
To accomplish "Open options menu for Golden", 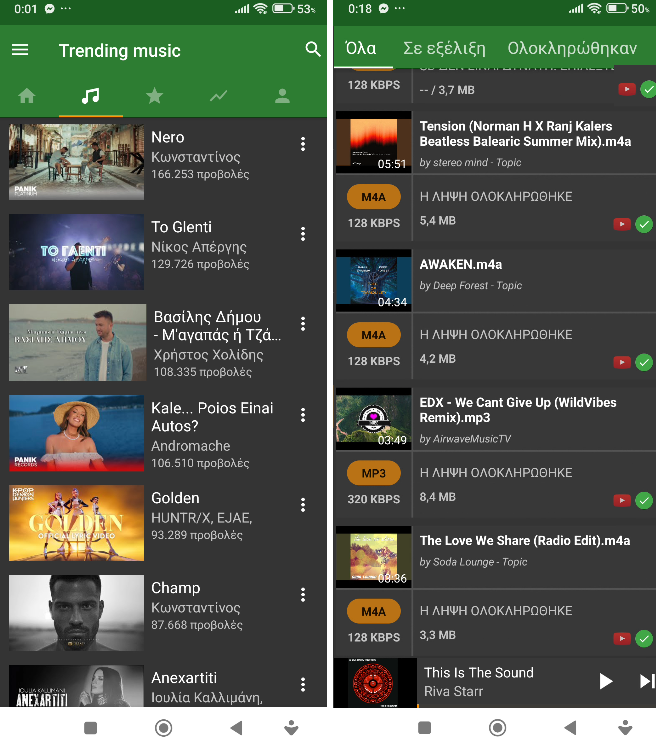I will coord(303,505).
